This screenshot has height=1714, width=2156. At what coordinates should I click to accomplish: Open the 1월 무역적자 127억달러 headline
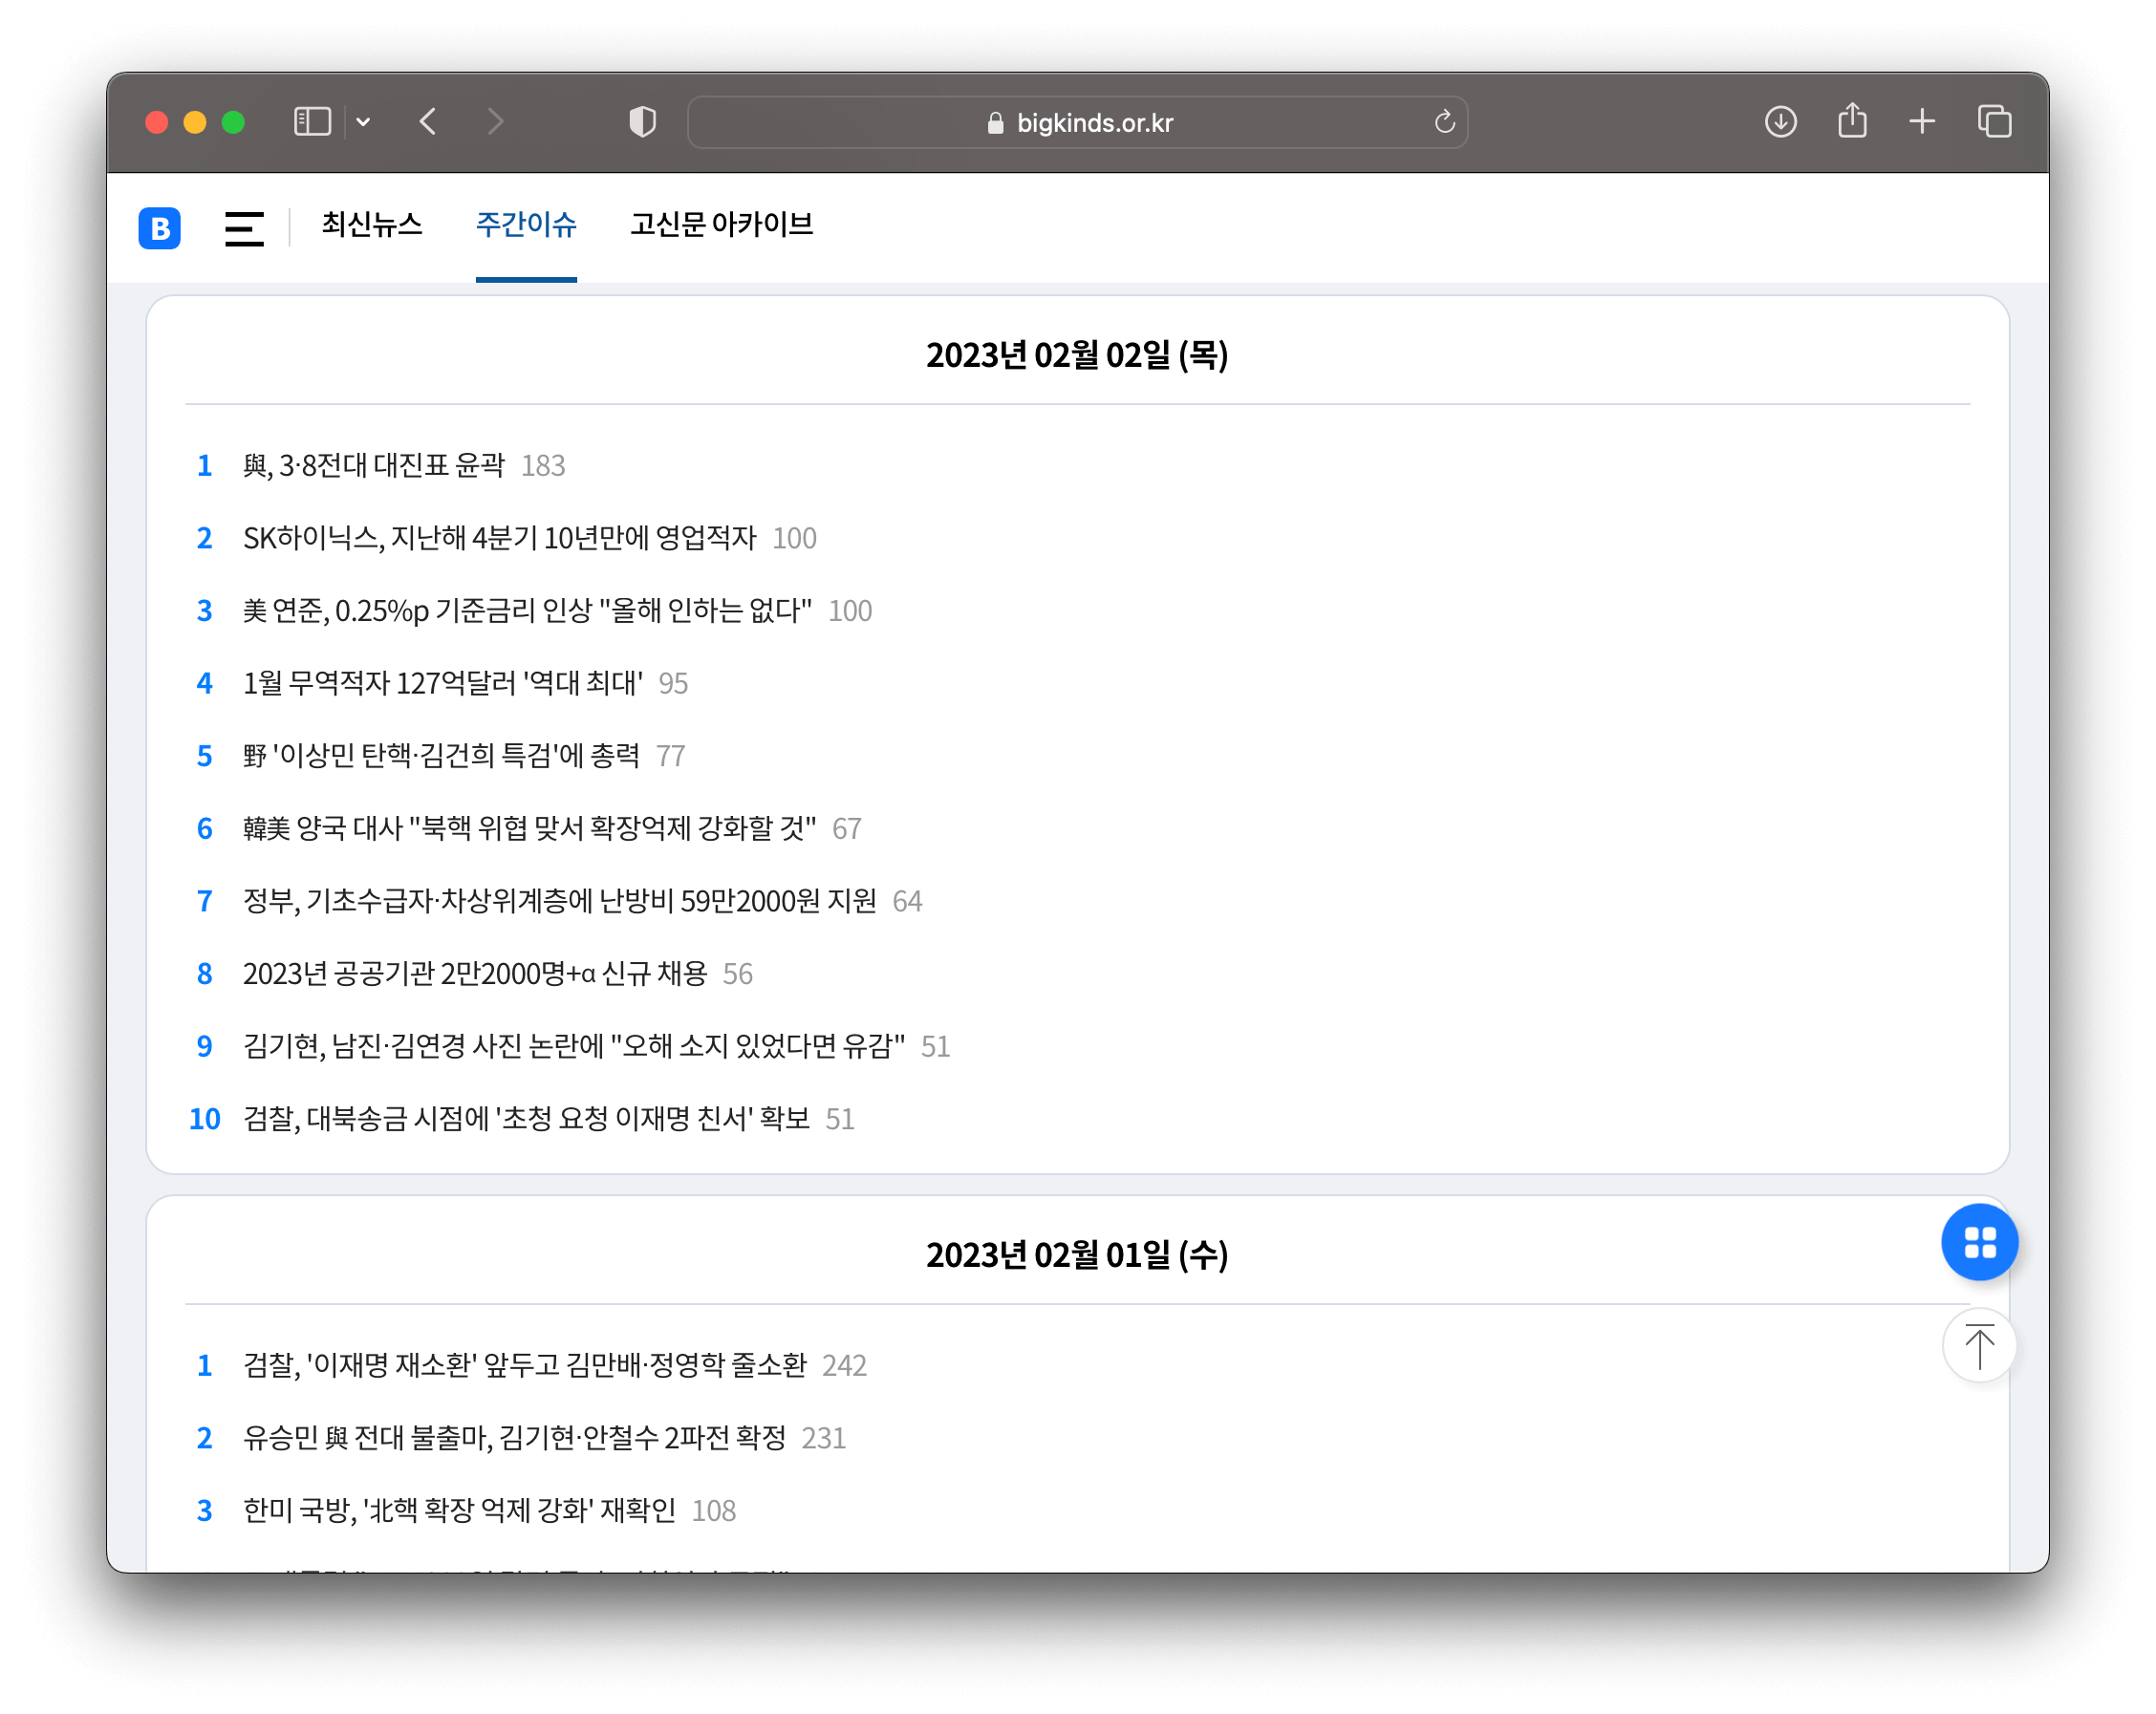442,683
